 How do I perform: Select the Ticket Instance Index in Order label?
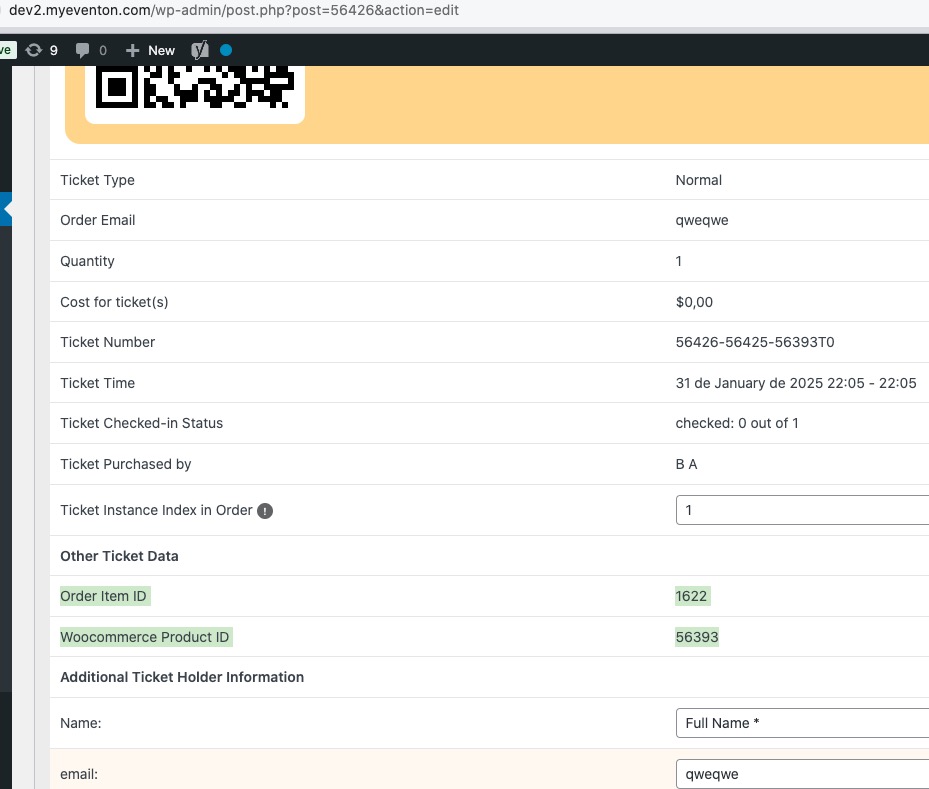(156, 511)
